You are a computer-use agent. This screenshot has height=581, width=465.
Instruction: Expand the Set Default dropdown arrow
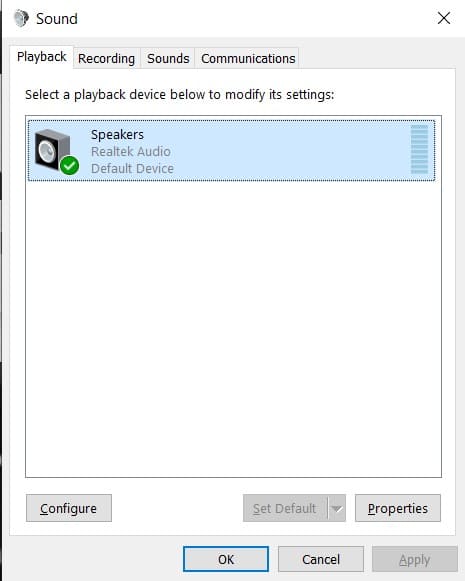tap(337, 508)
